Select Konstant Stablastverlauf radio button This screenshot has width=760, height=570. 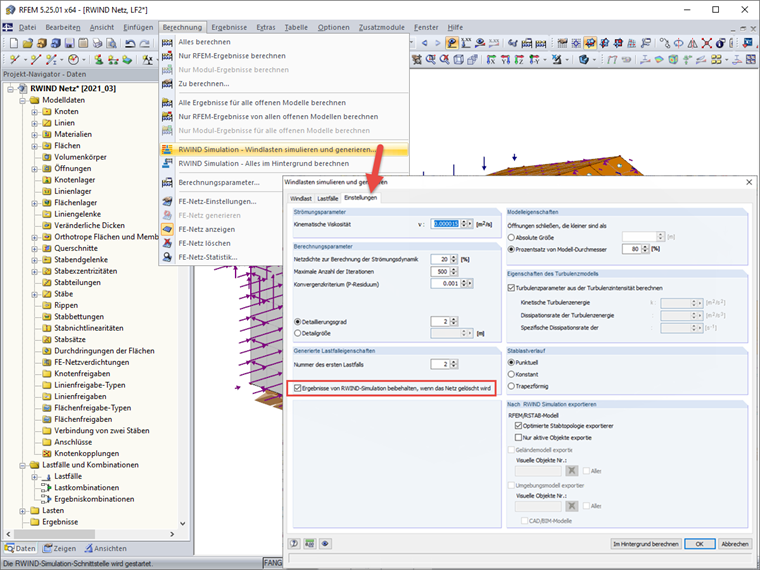click(x=511, y=374)
